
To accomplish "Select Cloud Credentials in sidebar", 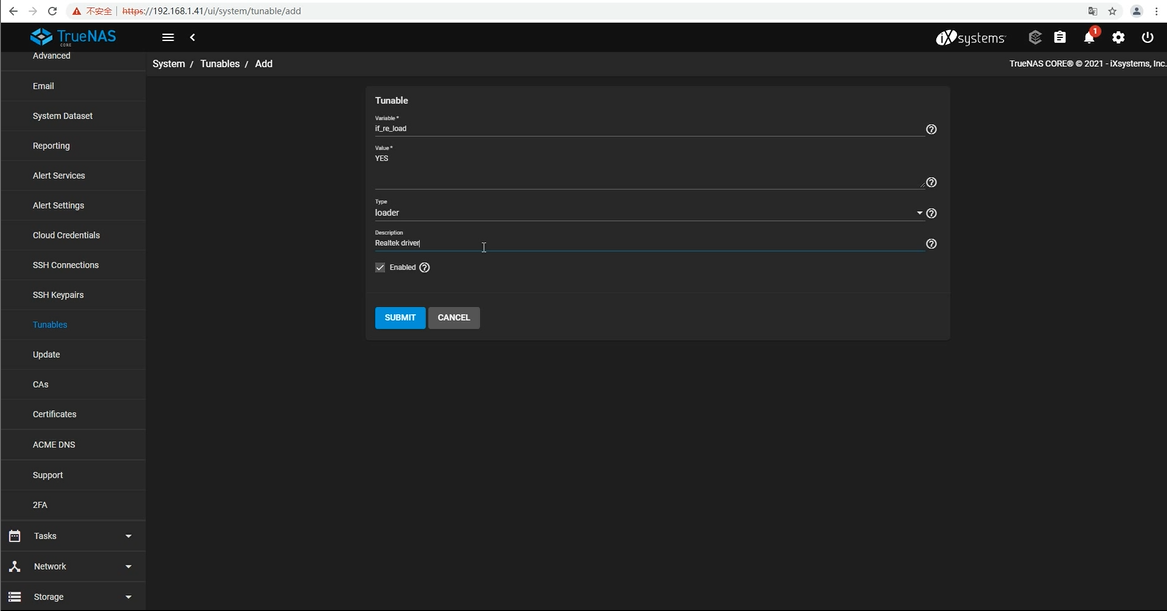I will point(66,235).
